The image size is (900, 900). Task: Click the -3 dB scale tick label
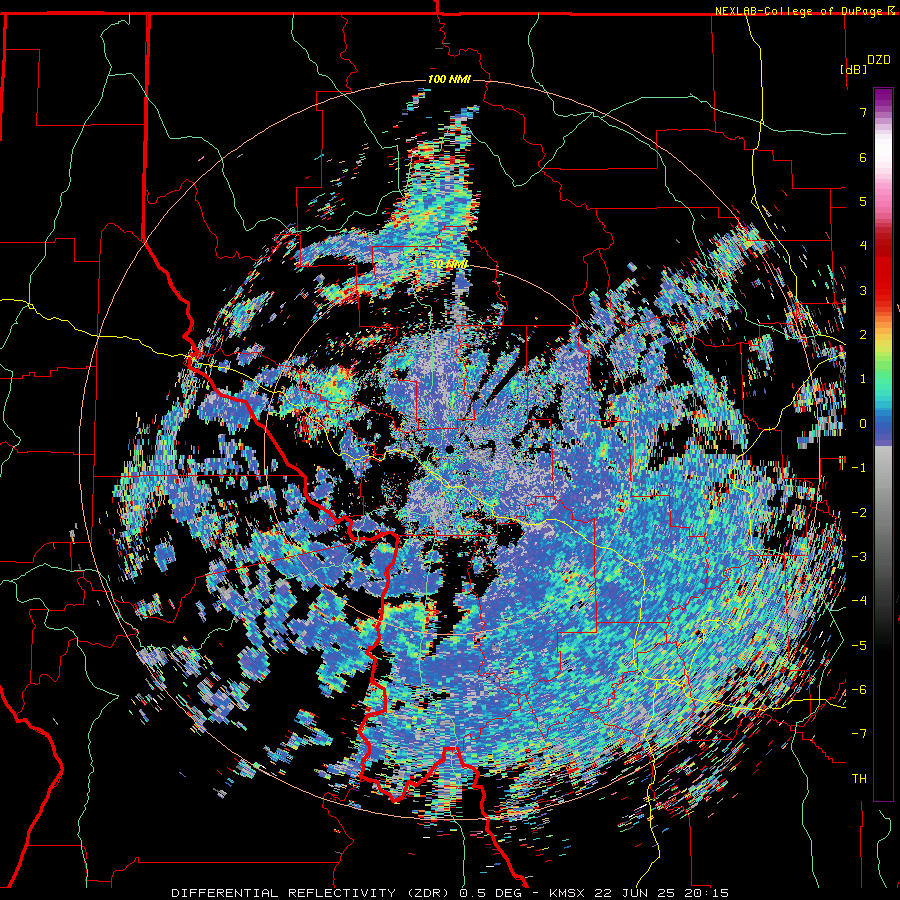(x=859, y=557)
